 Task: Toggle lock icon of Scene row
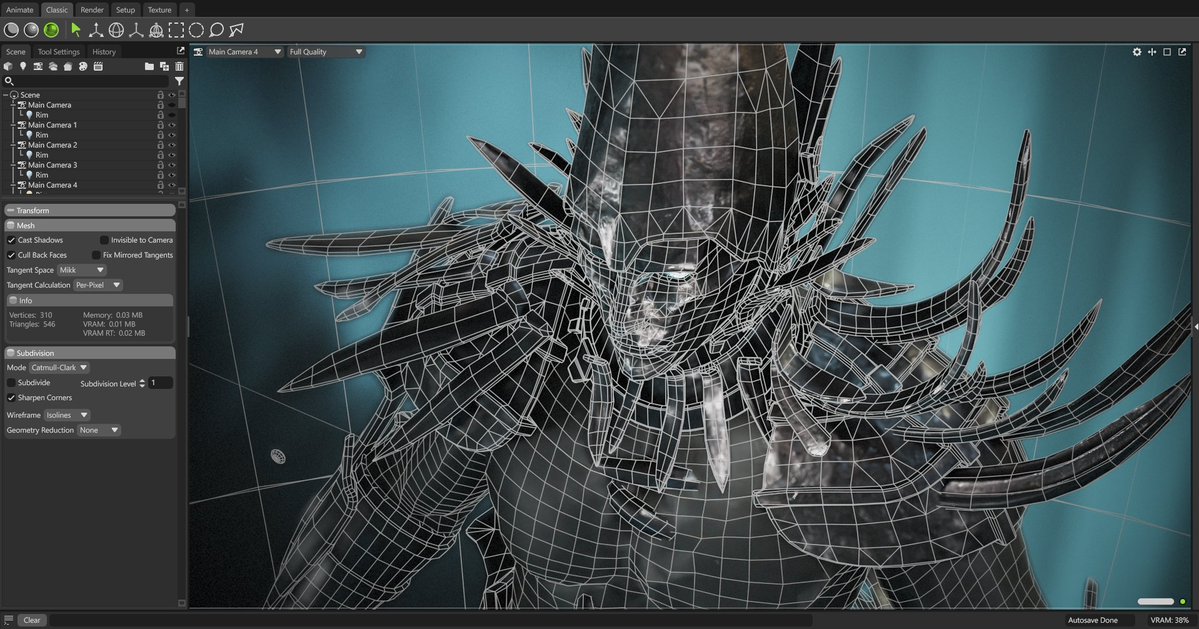(x=161, y=95)
